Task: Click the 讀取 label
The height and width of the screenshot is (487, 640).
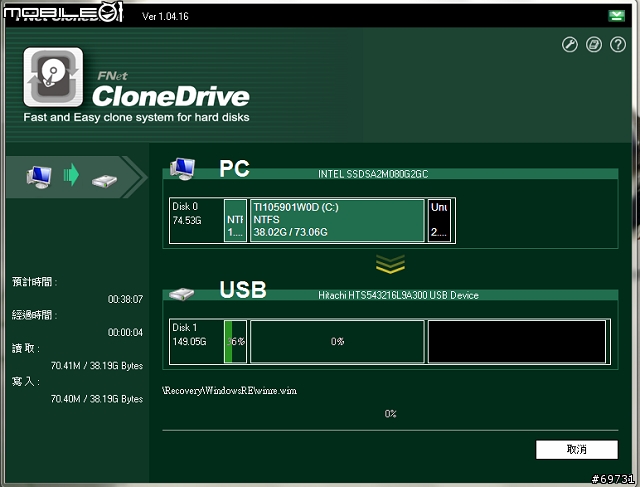Action: coord(26,348)
